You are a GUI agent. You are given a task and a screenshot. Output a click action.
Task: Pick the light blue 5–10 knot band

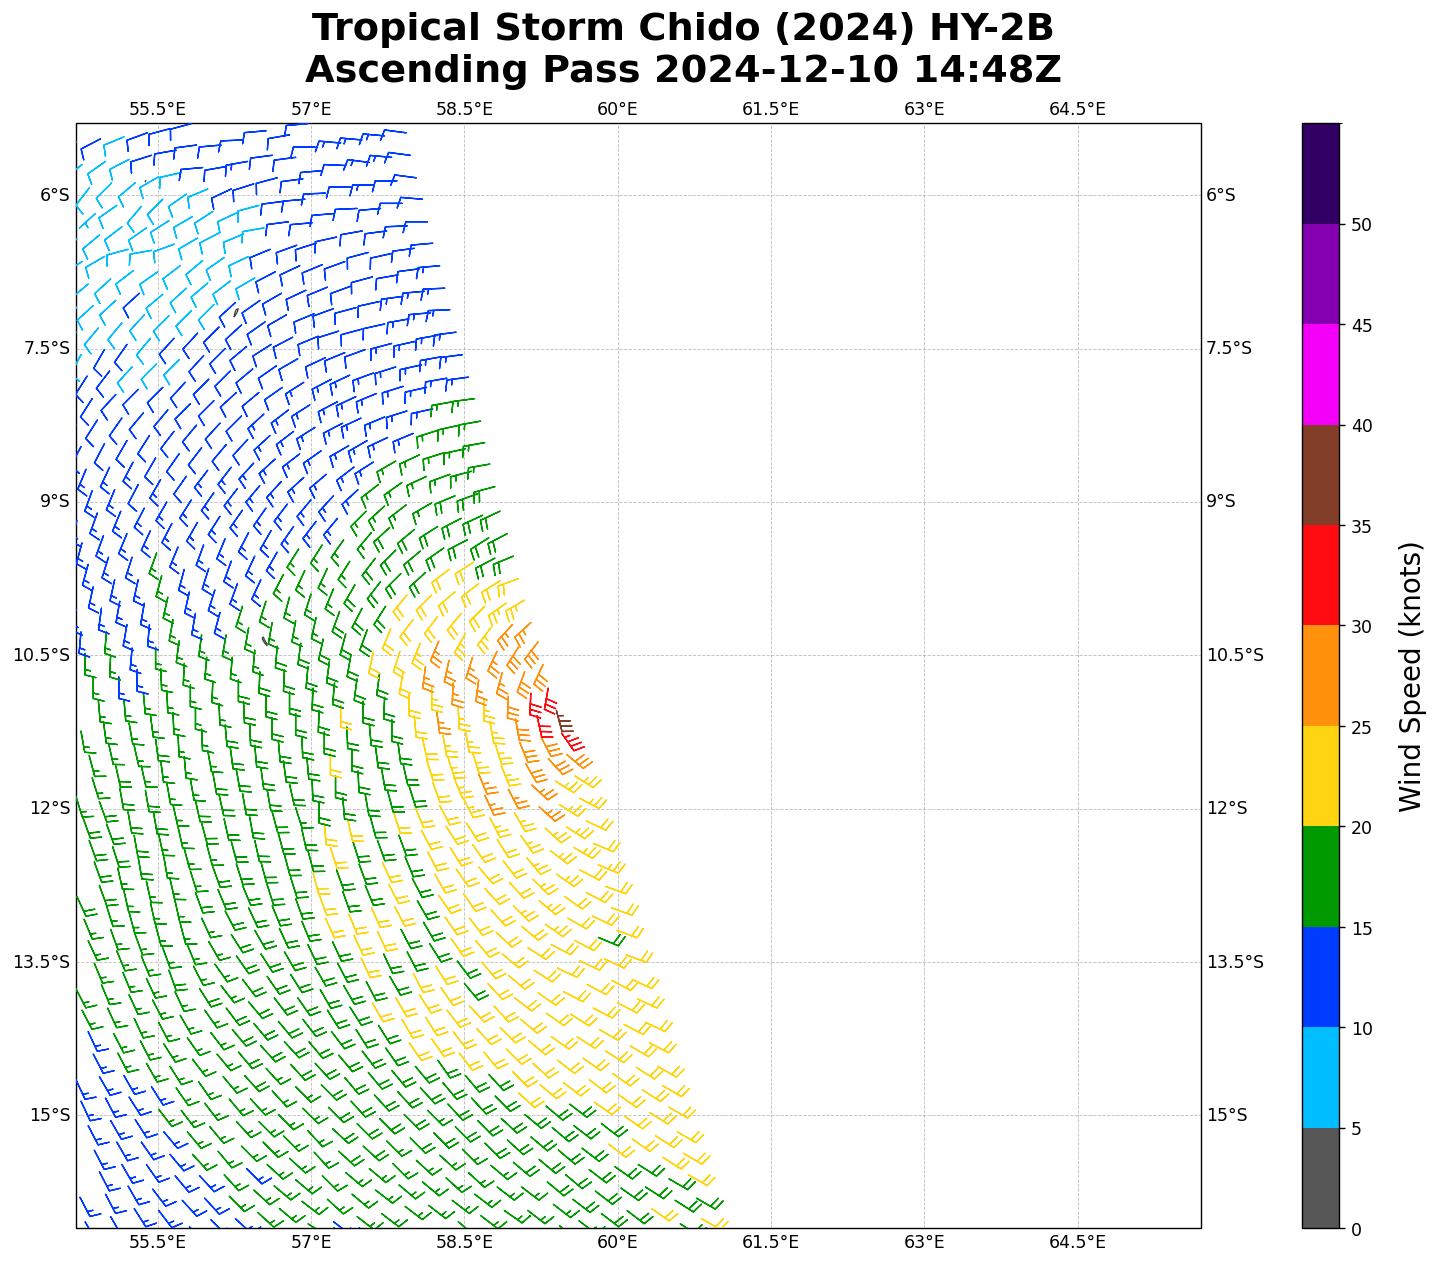pos(1320,1077)
